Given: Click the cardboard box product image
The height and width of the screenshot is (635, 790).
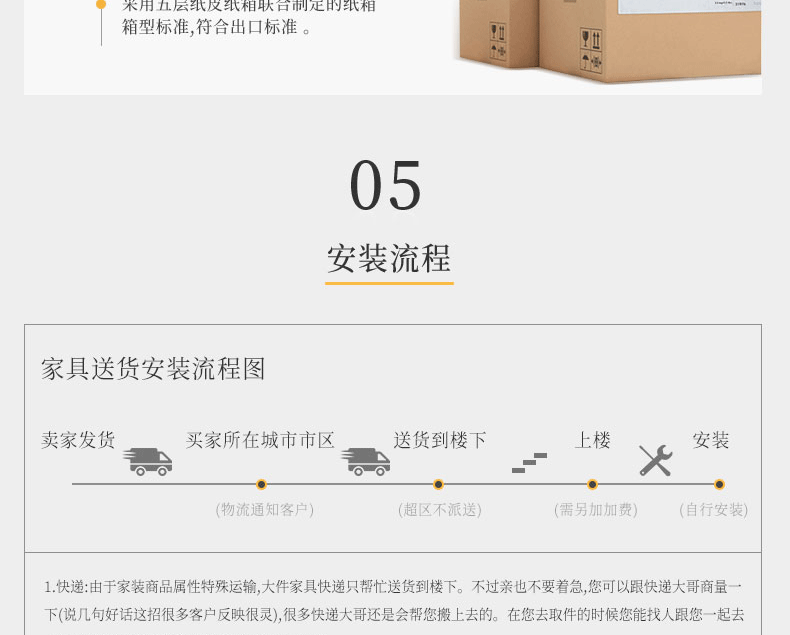Looking at the screenshot, I should tap(609, 41).
